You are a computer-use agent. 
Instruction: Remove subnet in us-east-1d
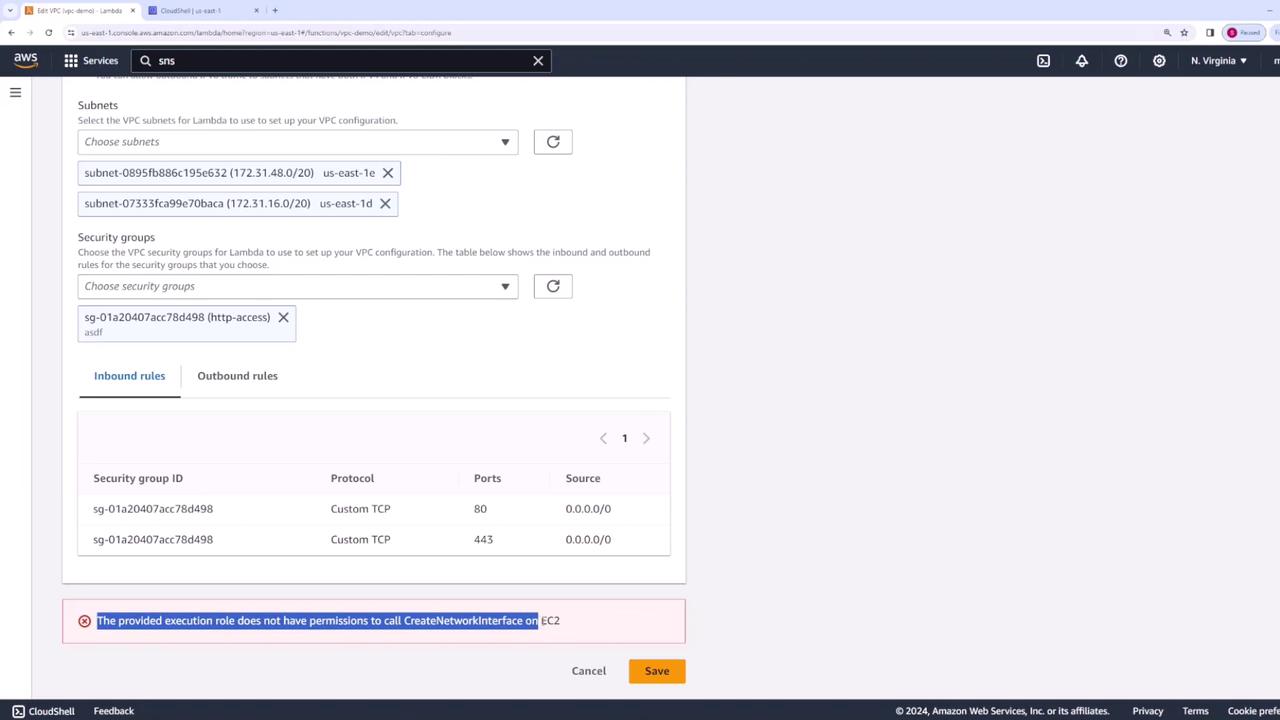tap(385, 203)
